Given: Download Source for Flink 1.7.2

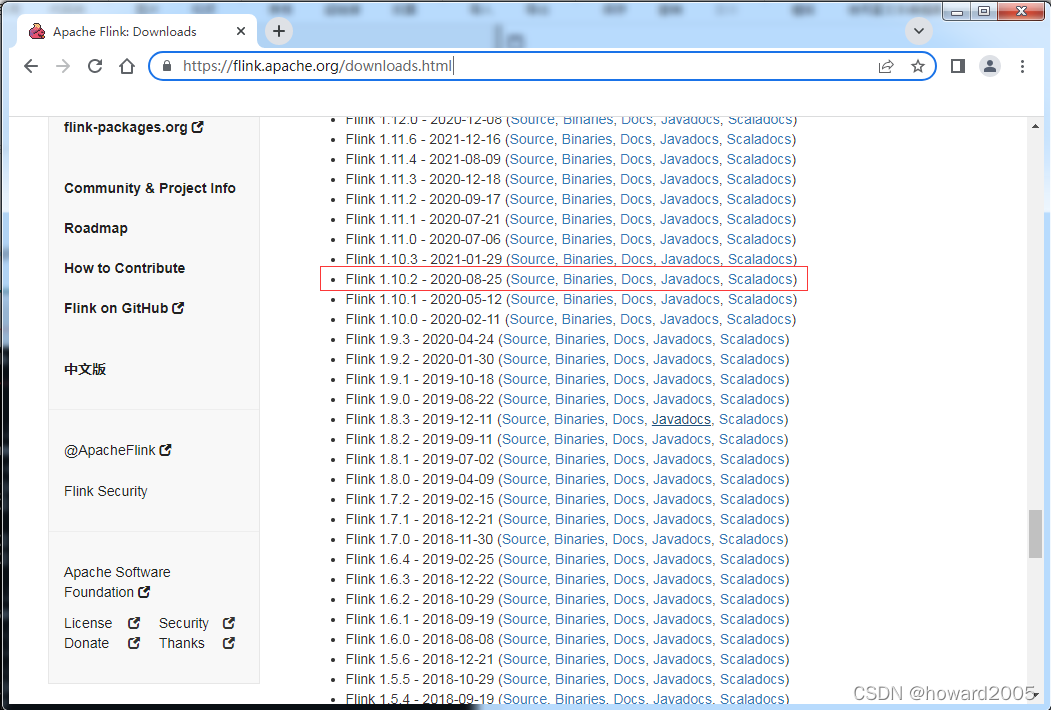Looking at the screenshot, I should coord(525,499).
